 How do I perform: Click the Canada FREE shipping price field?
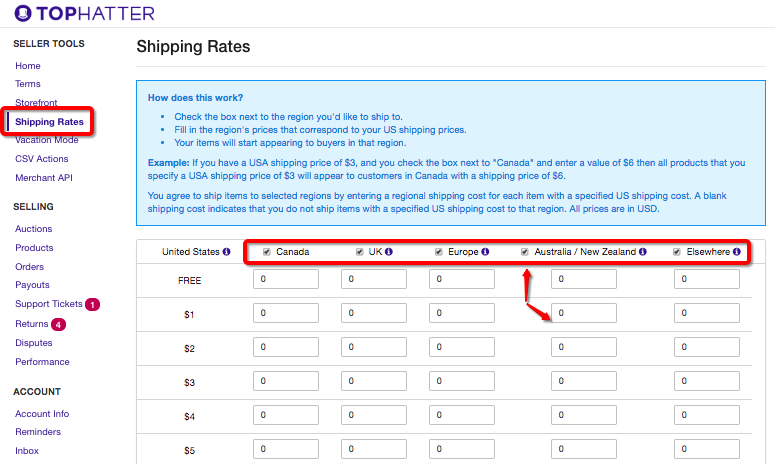[x=285, y=281]
